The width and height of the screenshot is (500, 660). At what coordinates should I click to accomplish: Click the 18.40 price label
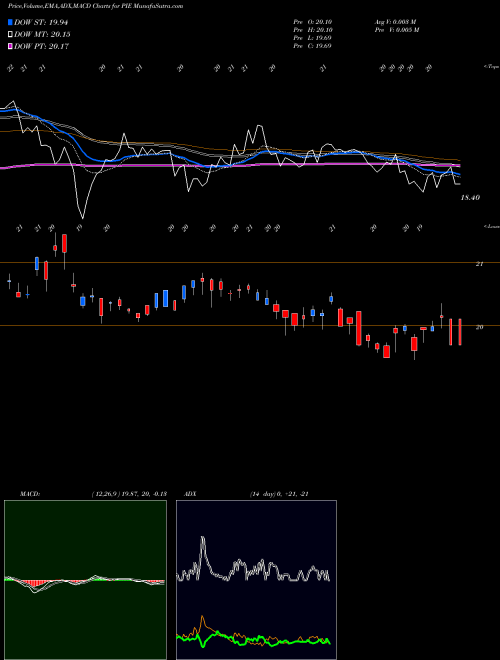(470, 197)
